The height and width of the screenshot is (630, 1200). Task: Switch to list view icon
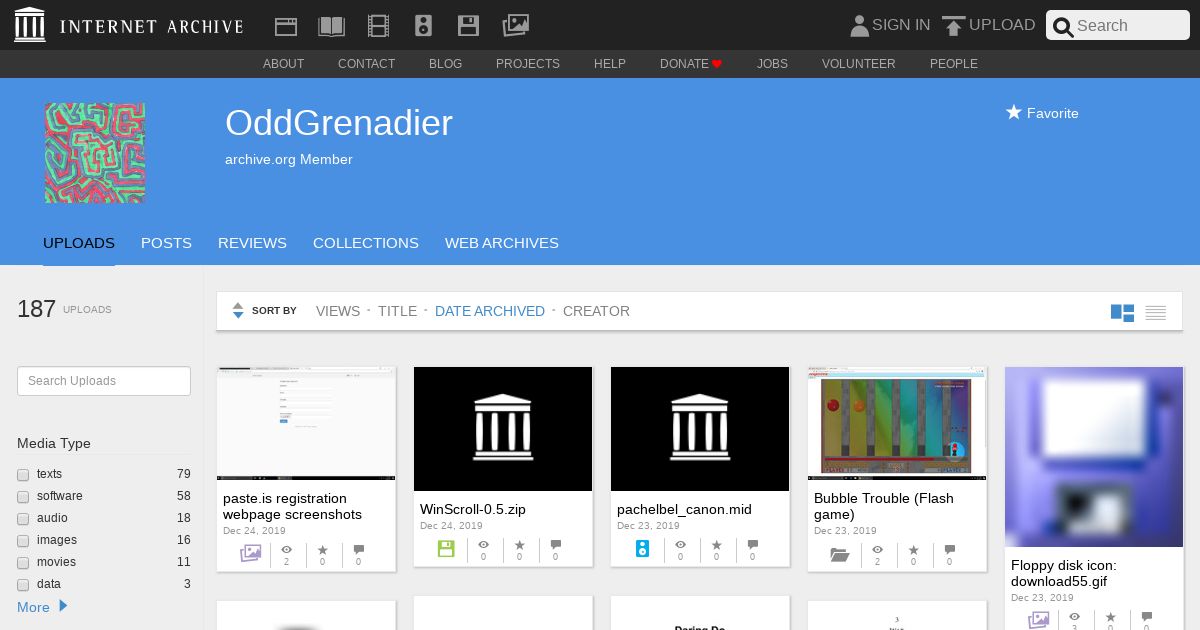point(1156,313)
